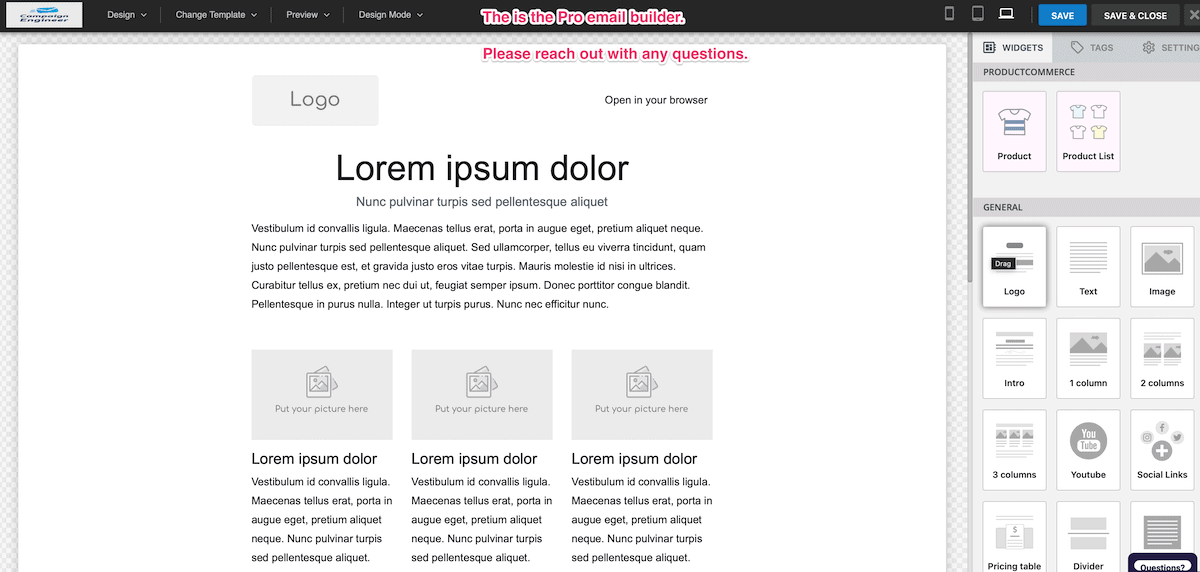Select the Social Links widget
This screenshot has height=572, width=1200.
pos(1162,449)
